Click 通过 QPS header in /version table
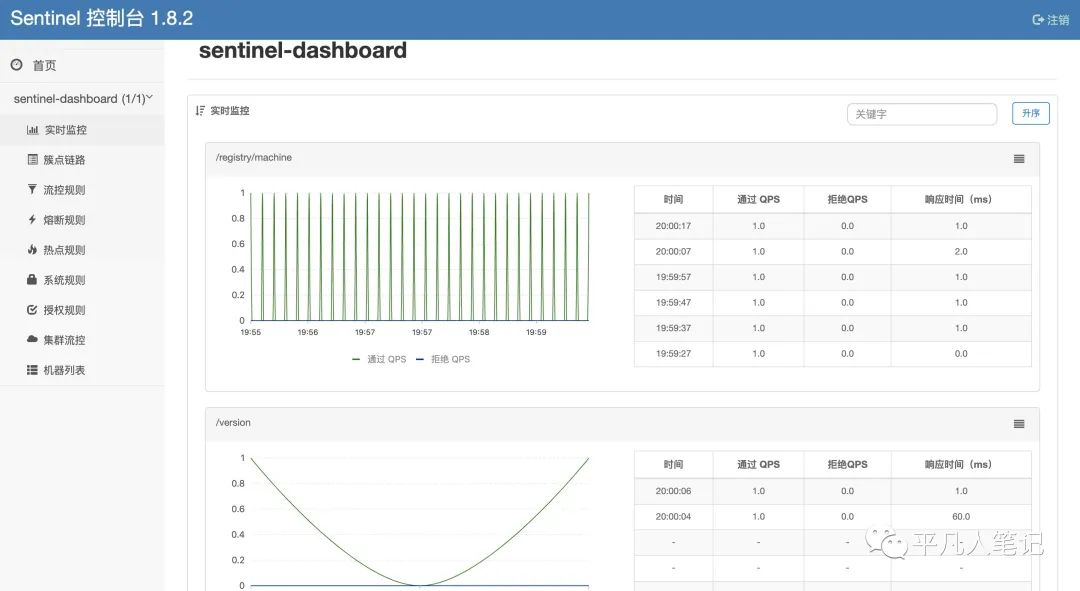 [x=758, y=464]
